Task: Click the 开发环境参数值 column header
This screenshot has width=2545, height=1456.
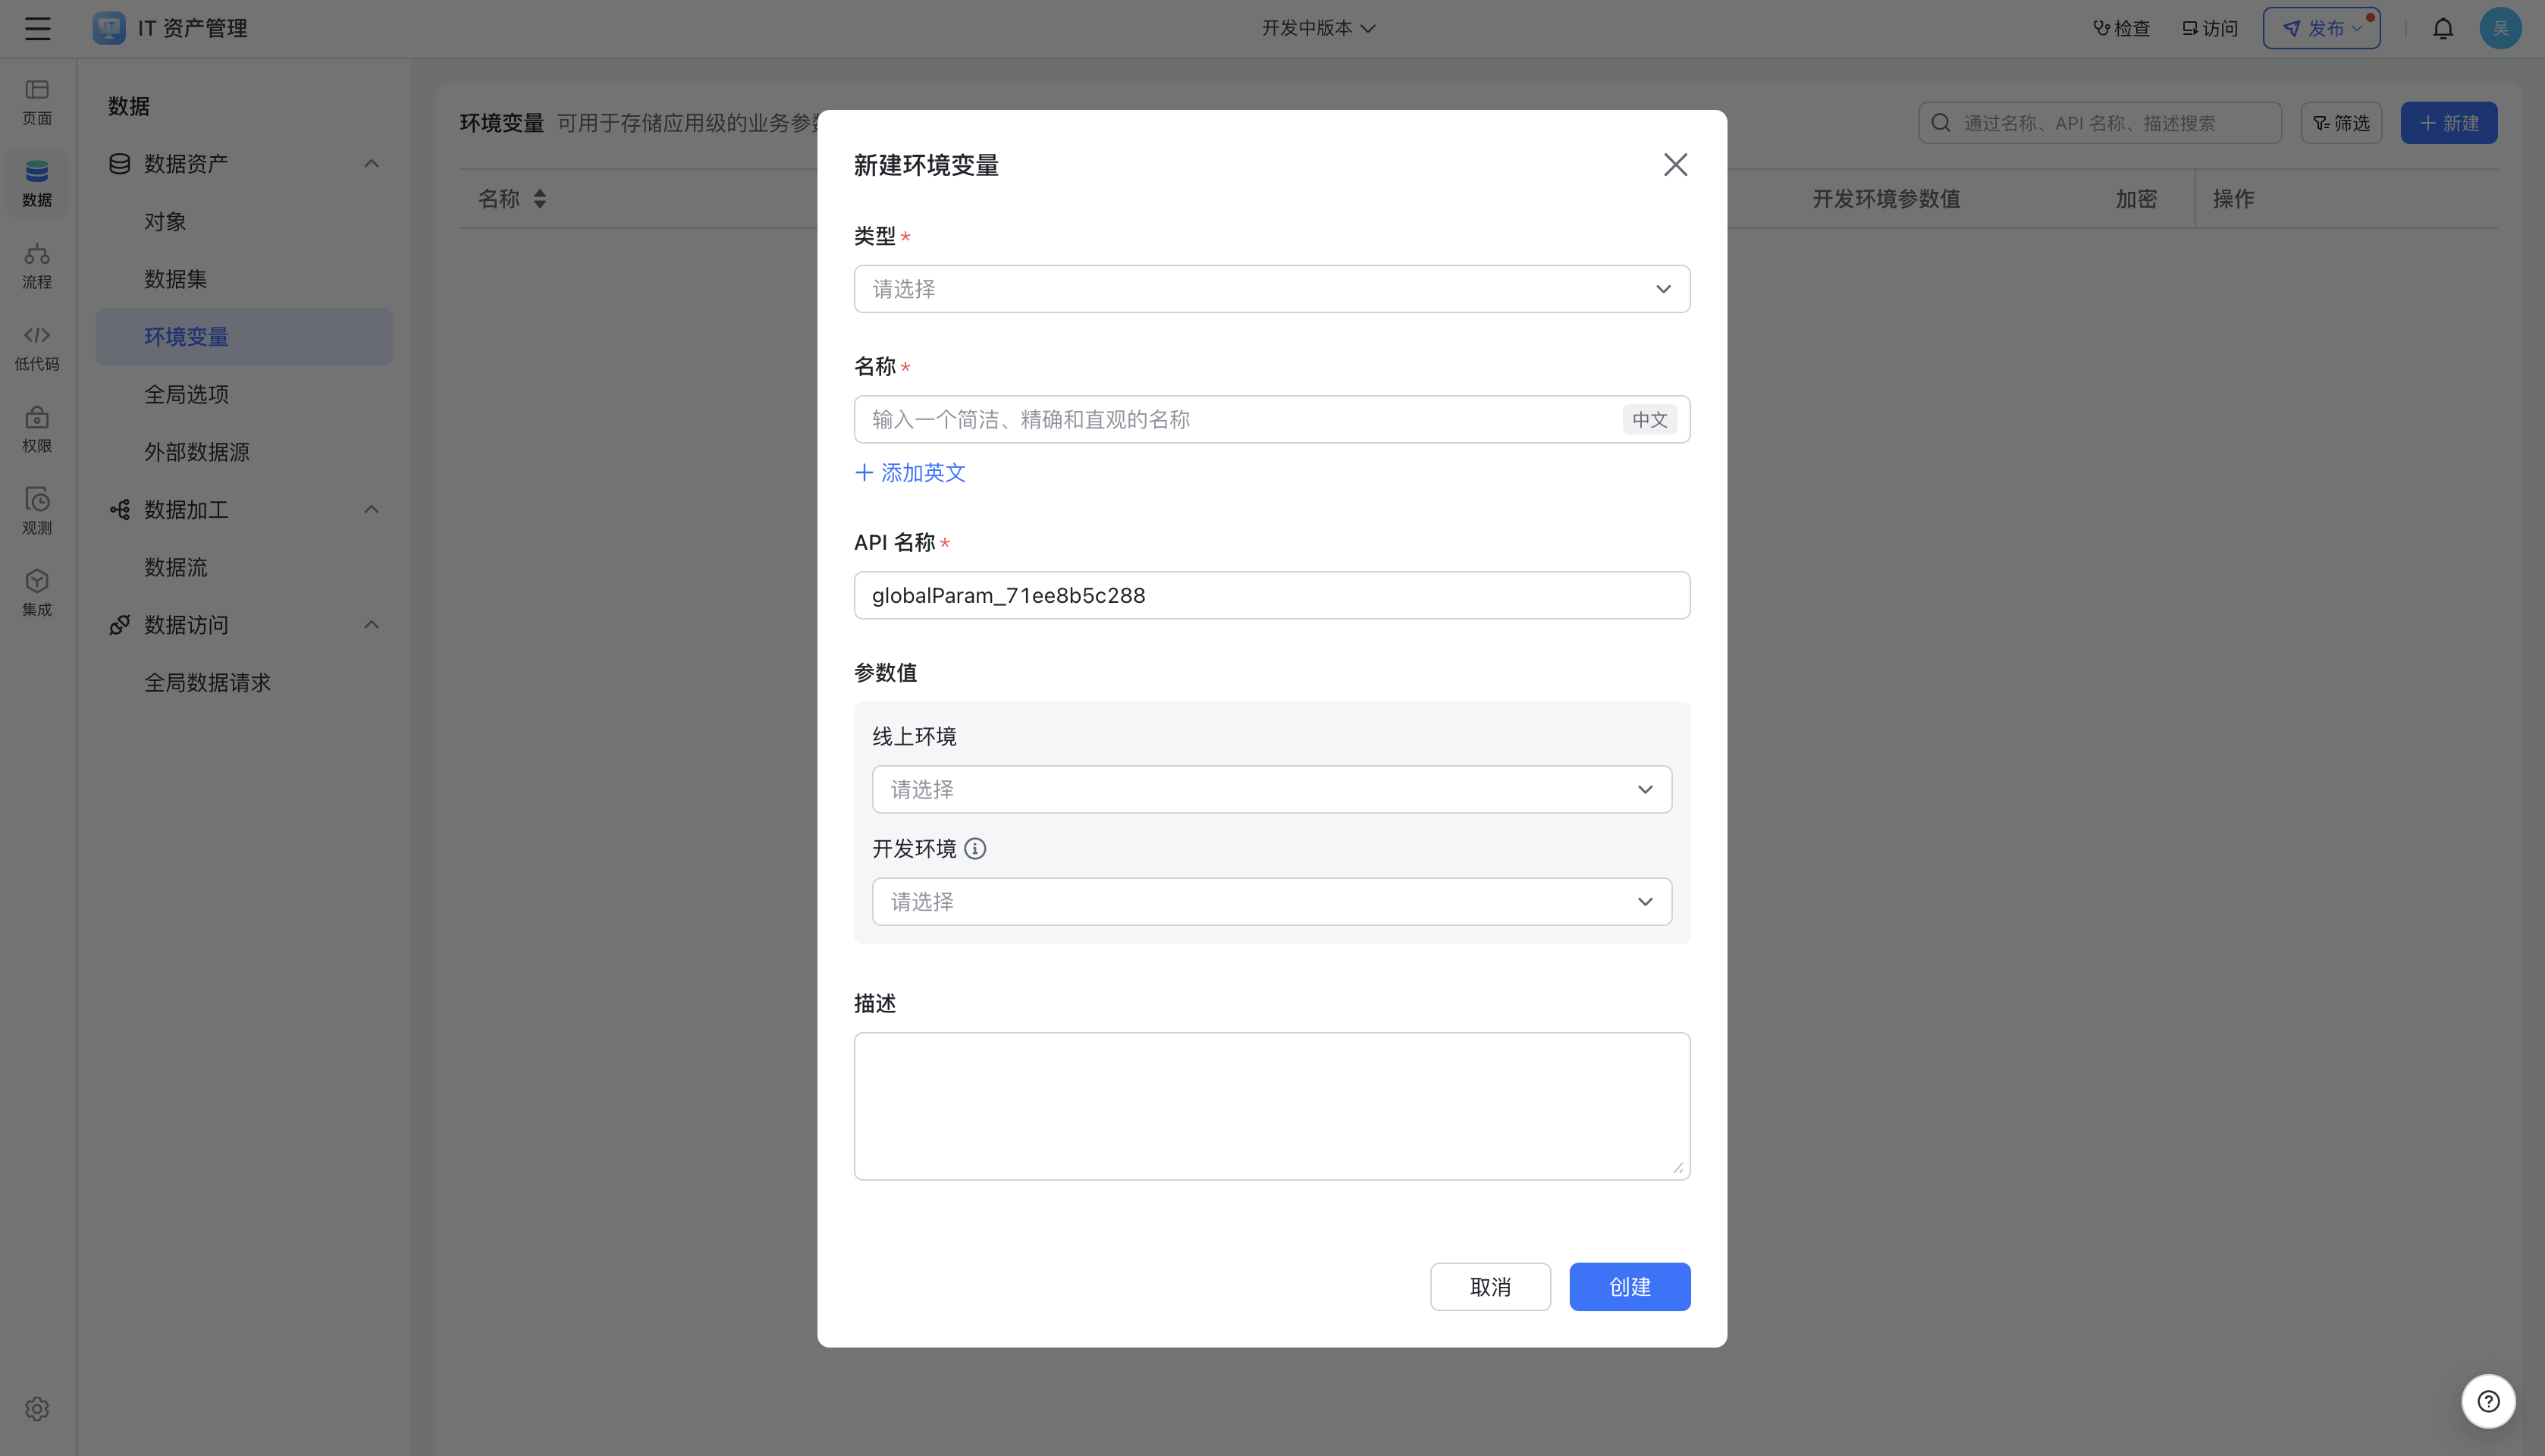Action: pyautogui.click(x=1886, y=199)
